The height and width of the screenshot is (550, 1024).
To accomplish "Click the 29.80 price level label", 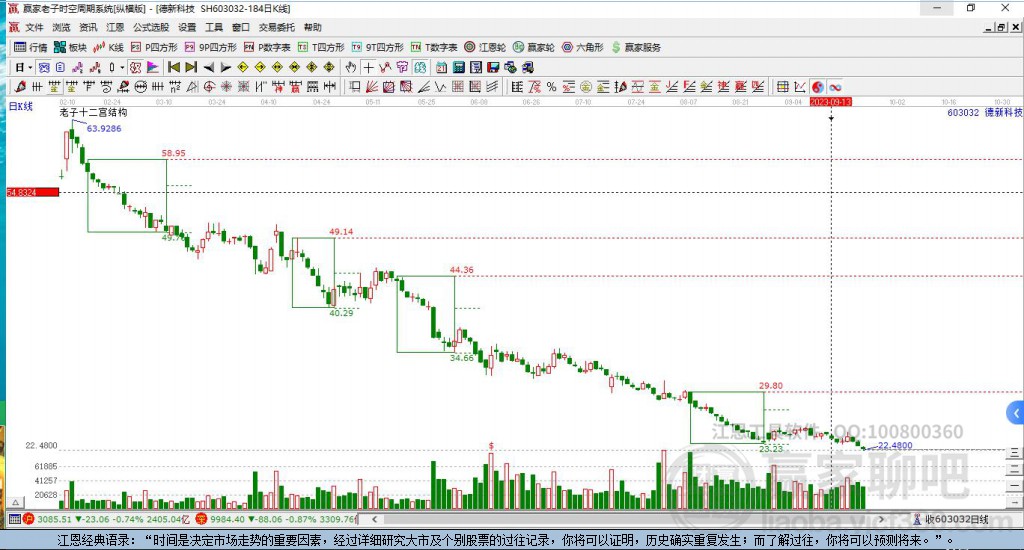I will click(771, 386).
